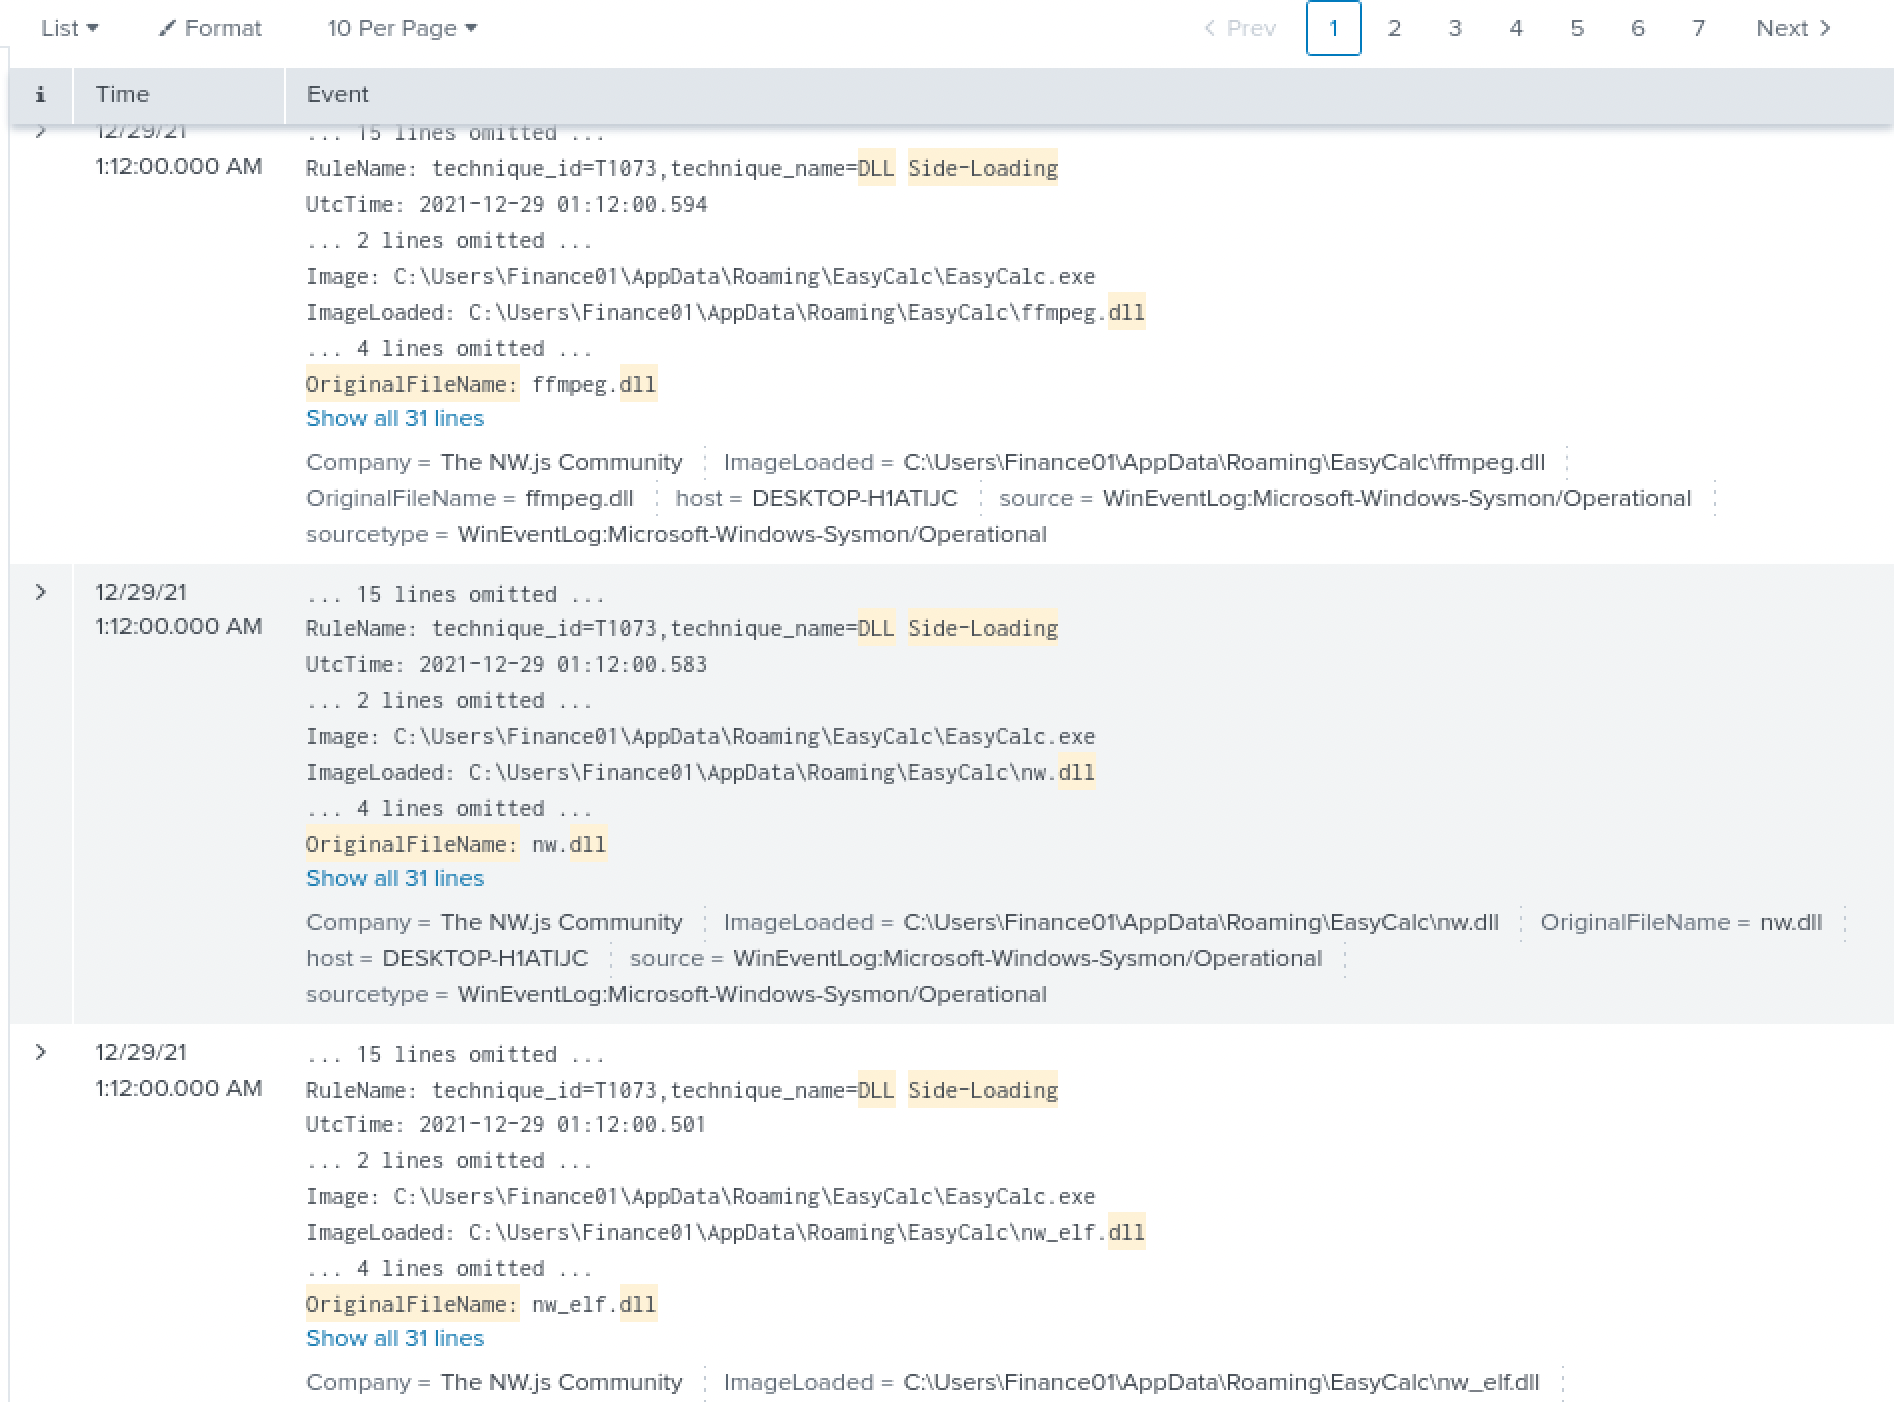Go to results page 4
1894x1402 pixels.
click(1516, 28)
